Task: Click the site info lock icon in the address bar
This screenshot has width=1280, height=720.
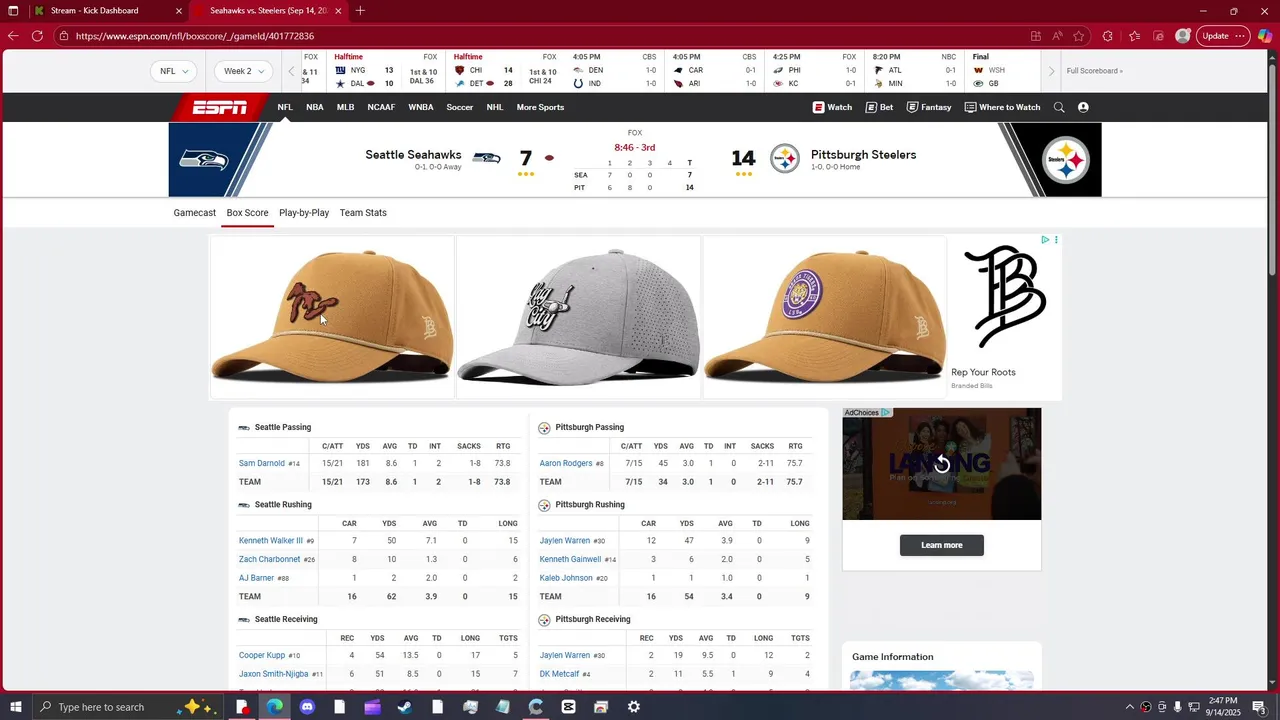Action: [63, 36]
